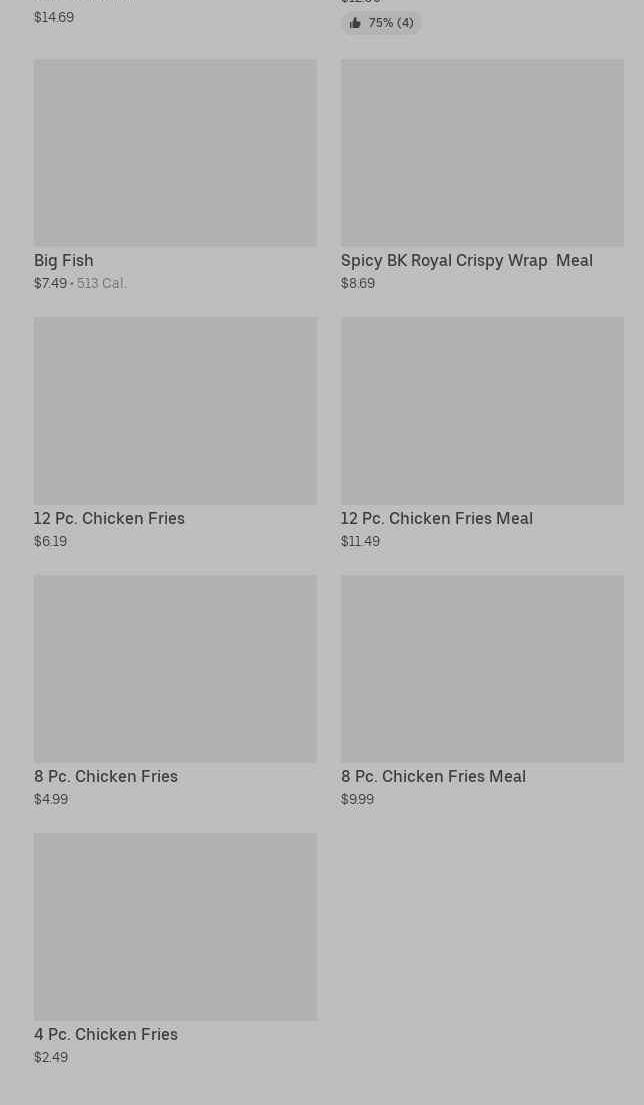Viewport: 644px width, 1105px height.
Task: Open the 8 Pc. Chicken Fries Meal photo
Action: pyautogui.click(x=482, y=668)
